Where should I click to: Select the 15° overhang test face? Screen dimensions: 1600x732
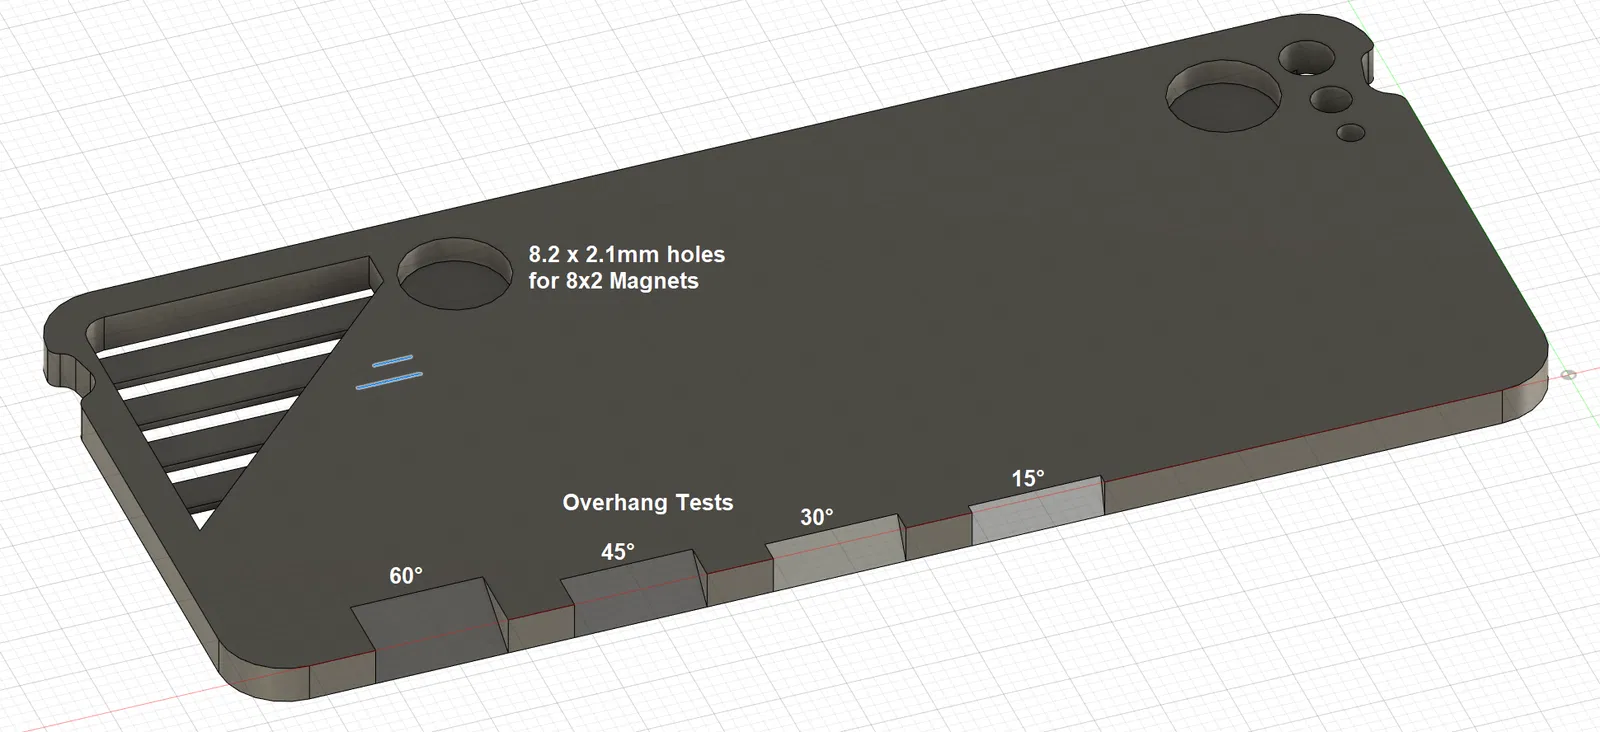coord(1036,512)
